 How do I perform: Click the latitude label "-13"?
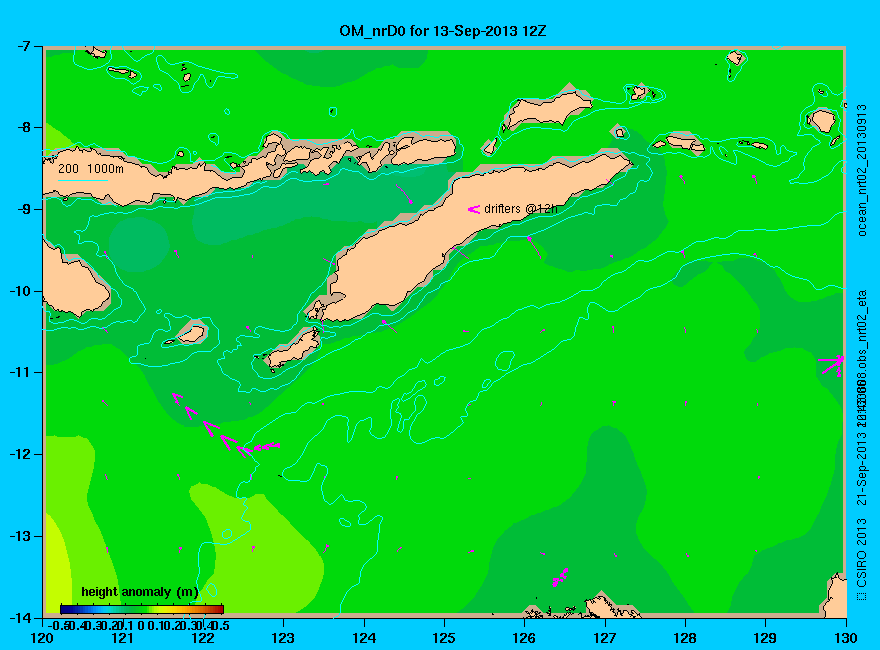point(21,536)
